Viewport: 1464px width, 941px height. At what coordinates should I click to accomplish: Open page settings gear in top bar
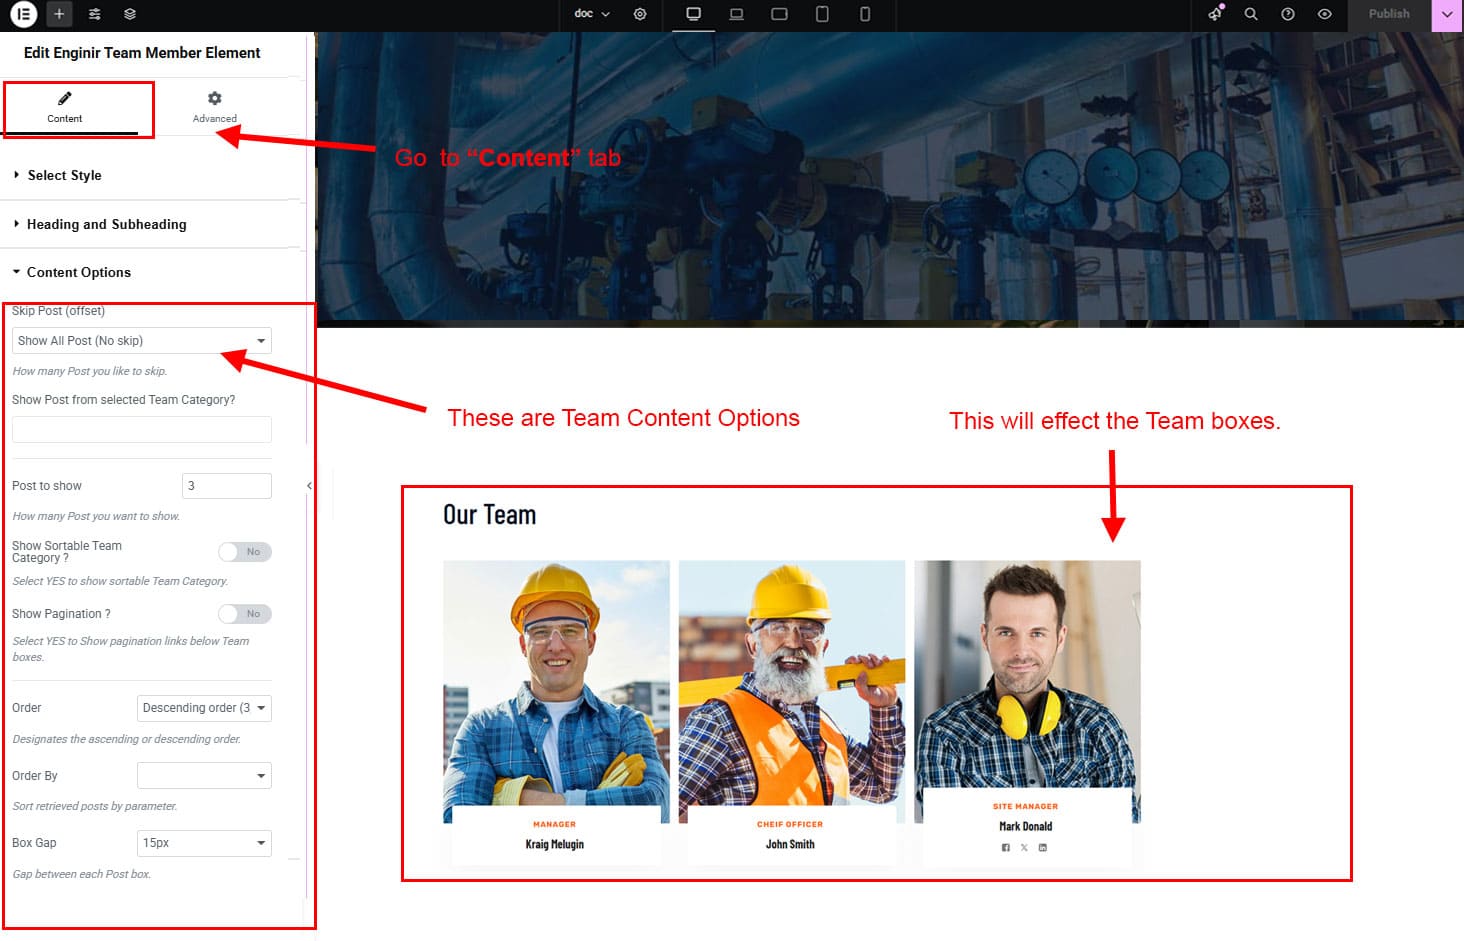(x=640, y=14)
